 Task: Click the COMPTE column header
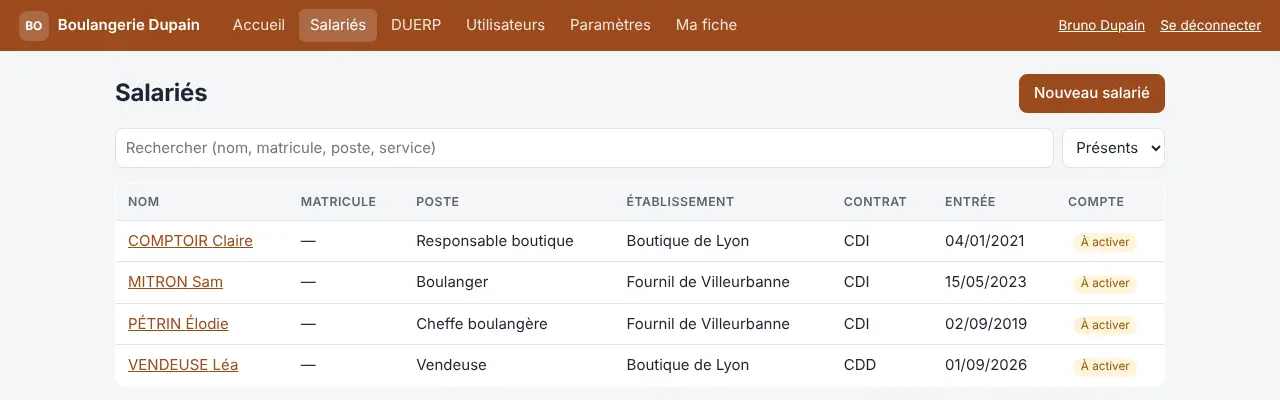(x=1096, y=202)
